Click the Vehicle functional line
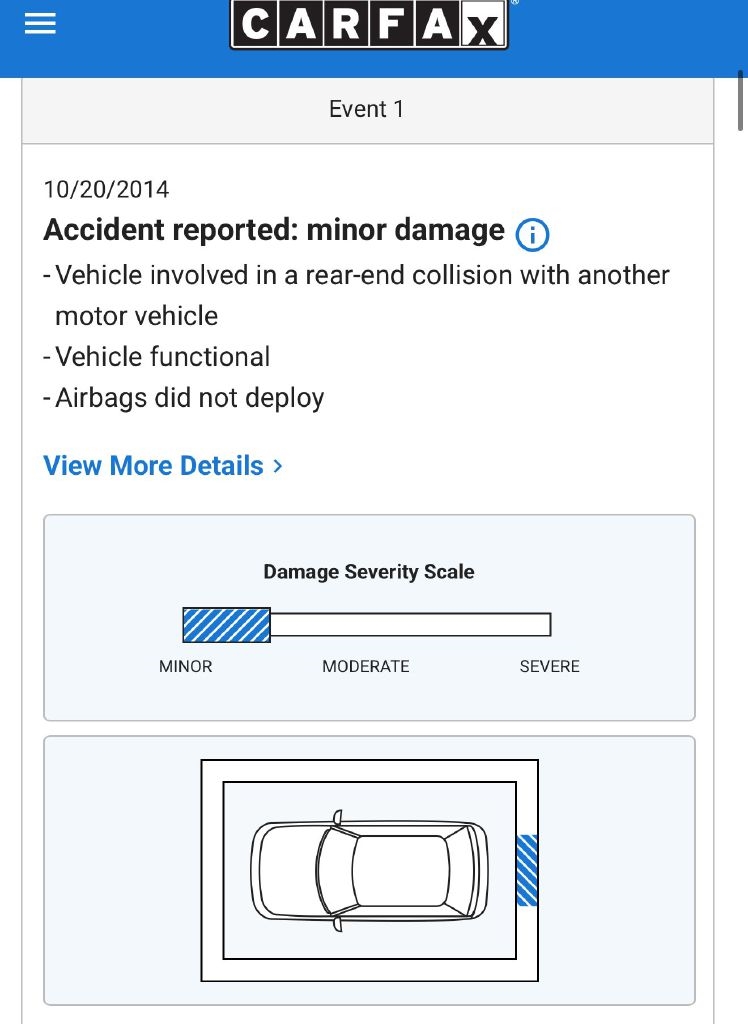Image resolution: width=748 pixels, height=1024 pixels. tap(162, 357)
